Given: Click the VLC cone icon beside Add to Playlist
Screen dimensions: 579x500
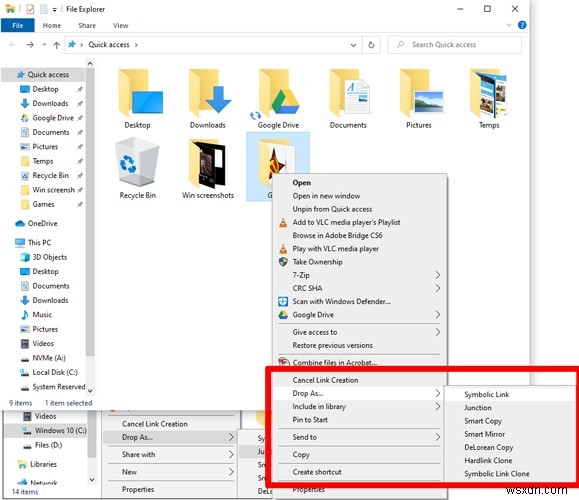Looking at the screenshot, I should tap(283, 222).
